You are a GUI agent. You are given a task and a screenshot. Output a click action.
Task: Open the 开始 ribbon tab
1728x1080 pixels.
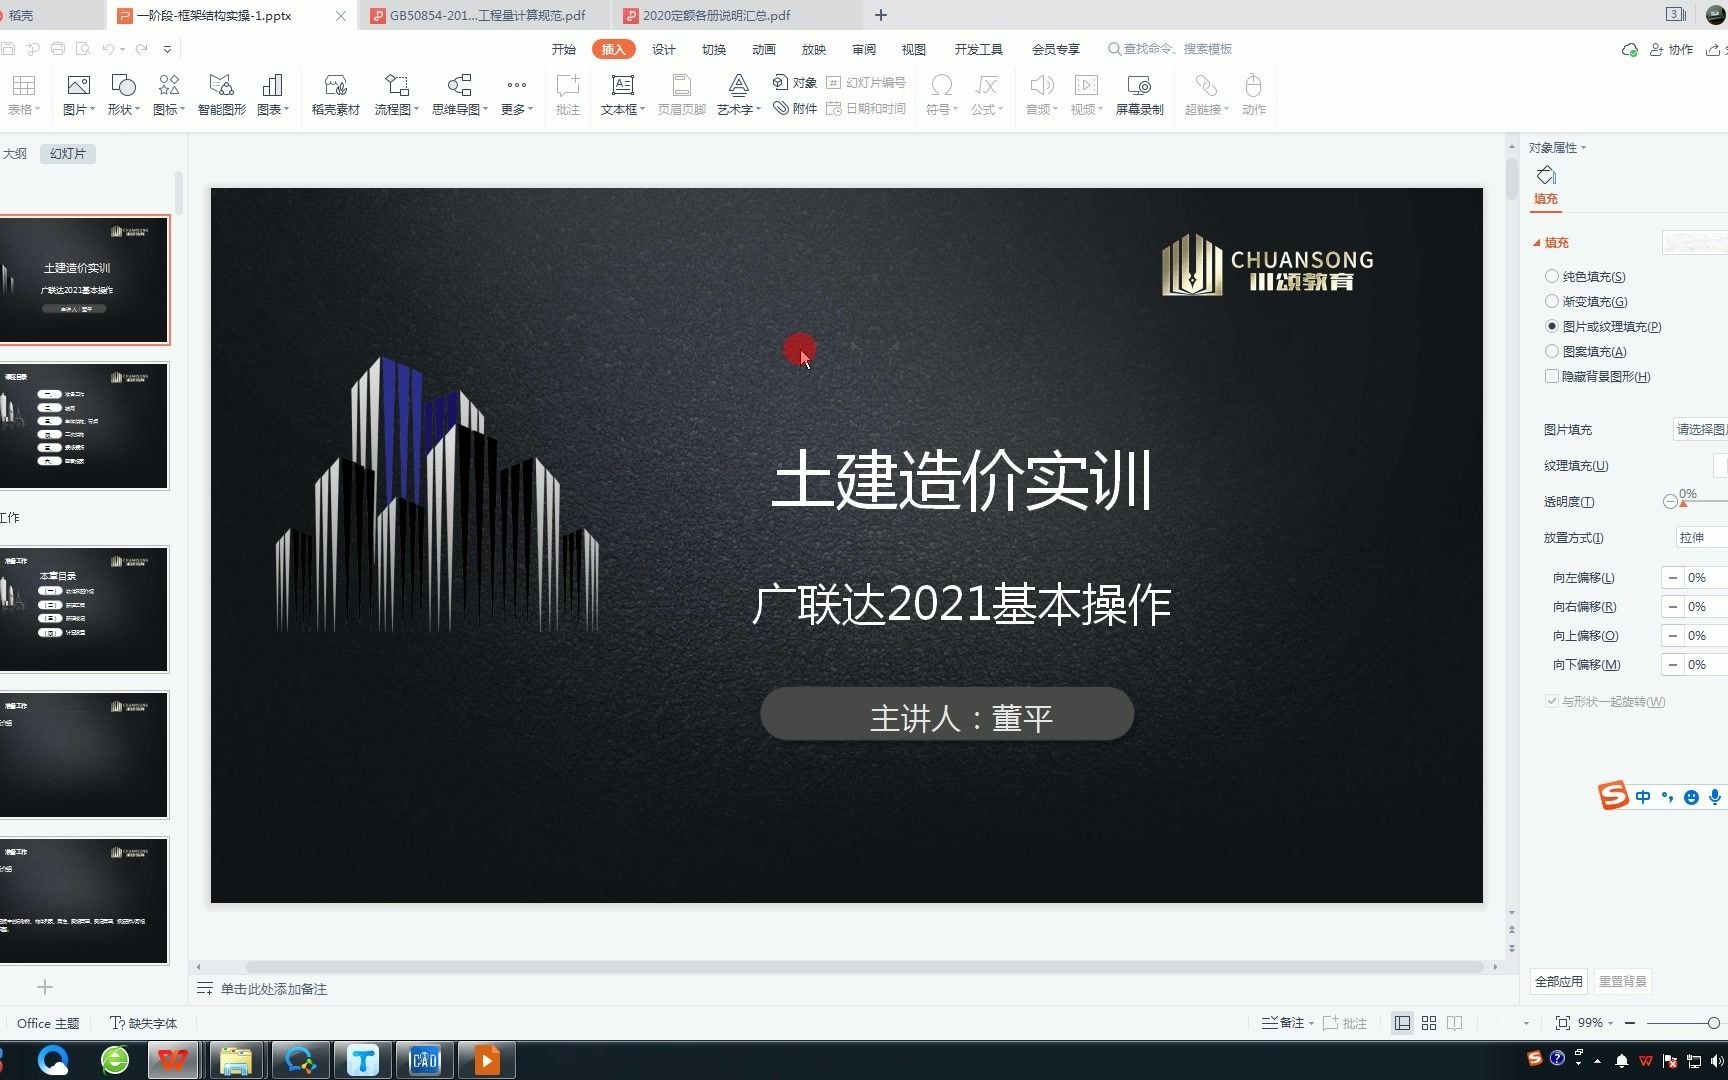[564, 49]
